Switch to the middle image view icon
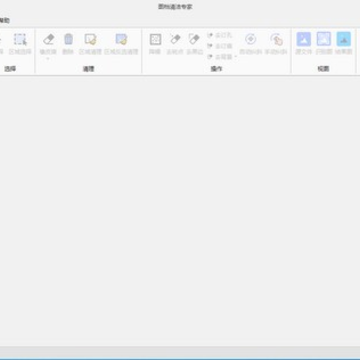 tap(324, 44)
